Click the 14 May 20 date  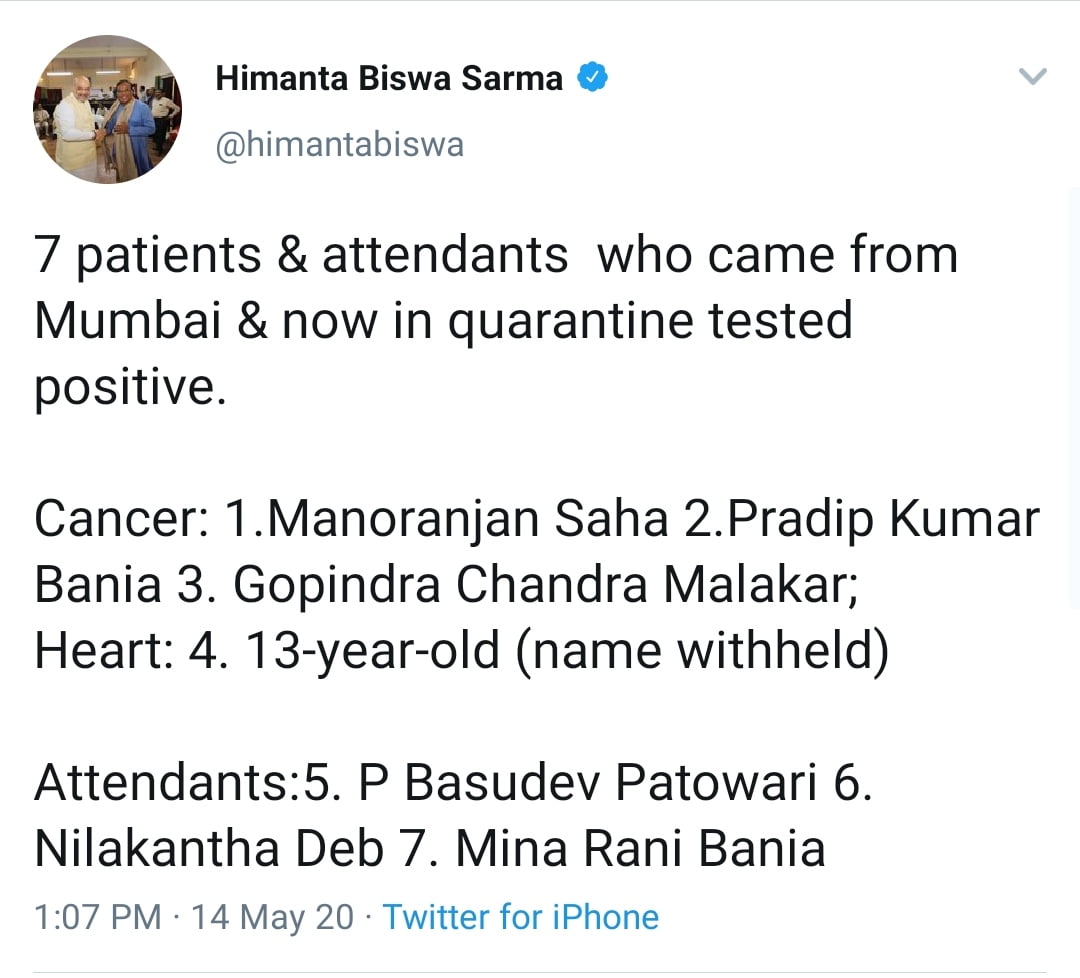click(x=272, y=917)
